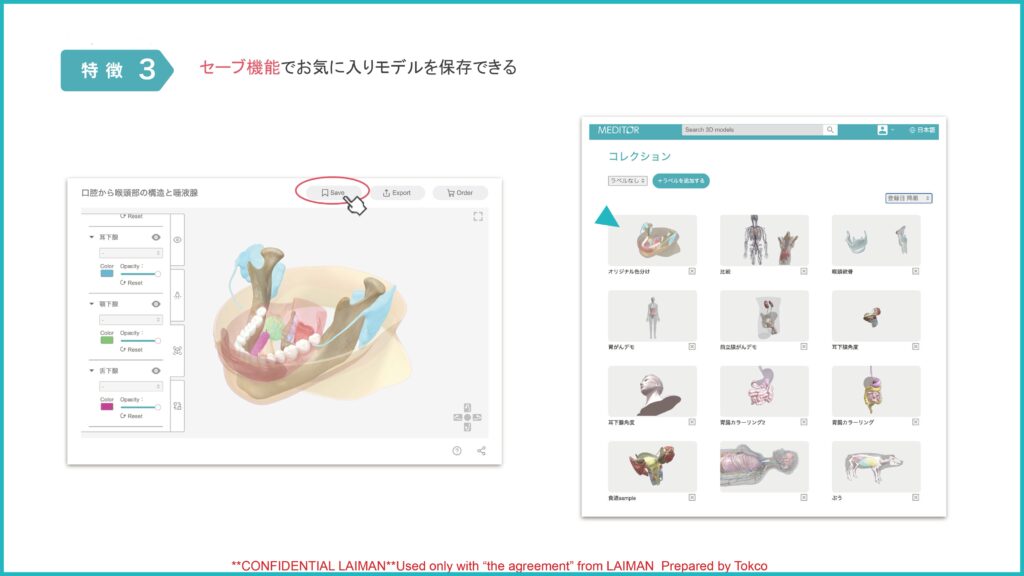This screenshot has width=1024, height=576.
Task: Click the MEDITOR logo in header
Action: point(618,130)
